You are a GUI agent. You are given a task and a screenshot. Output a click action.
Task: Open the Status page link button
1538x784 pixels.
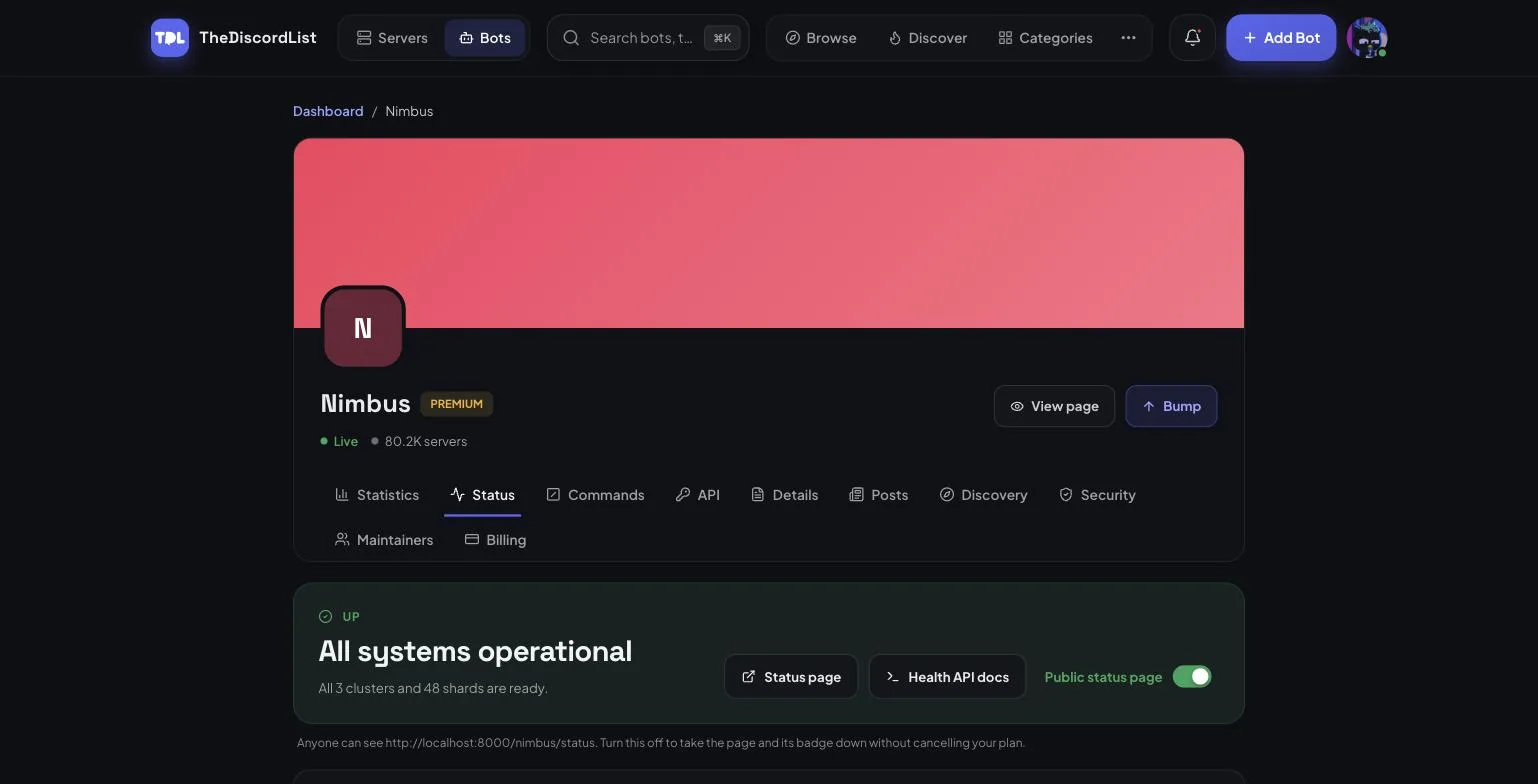point(791,677)
